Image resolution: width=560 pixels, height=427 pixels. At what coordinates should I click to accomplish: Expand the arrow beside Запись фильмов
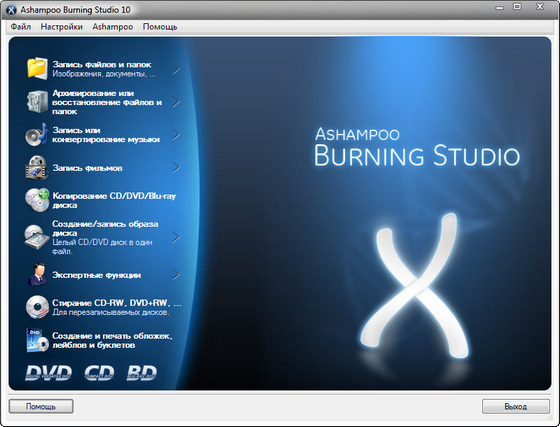(x=176, y=167)
